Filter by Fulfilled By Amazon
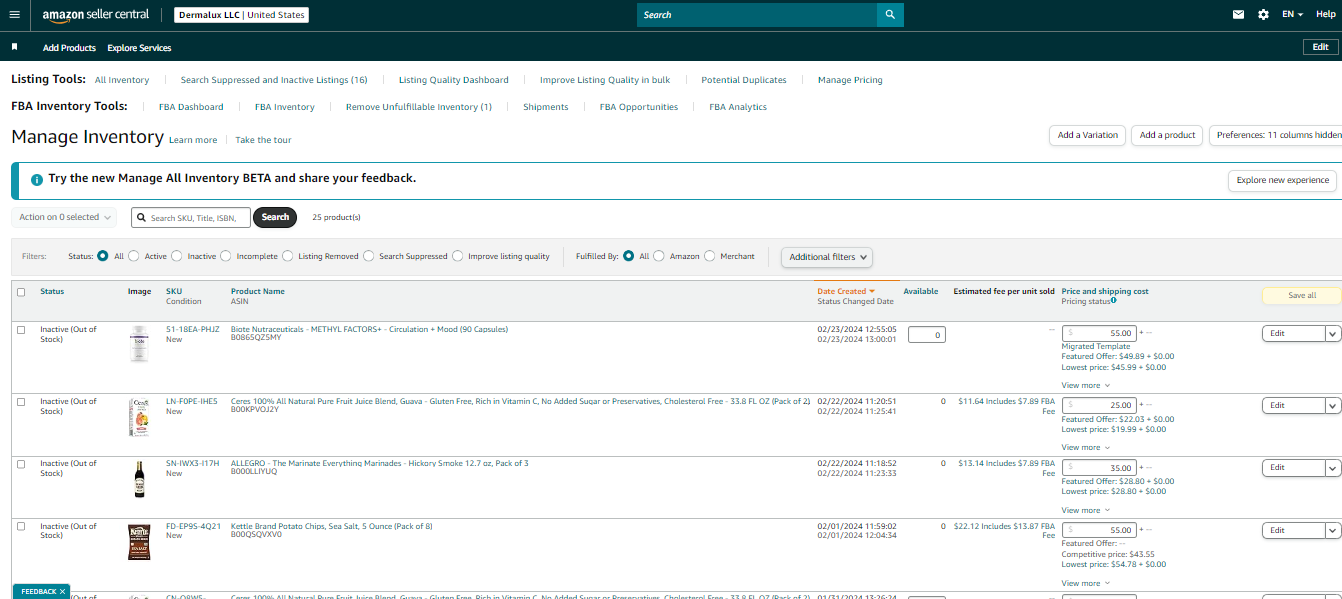Image resolution: width=1342 pixels, height=599 pixels. [x=659, y=256]
